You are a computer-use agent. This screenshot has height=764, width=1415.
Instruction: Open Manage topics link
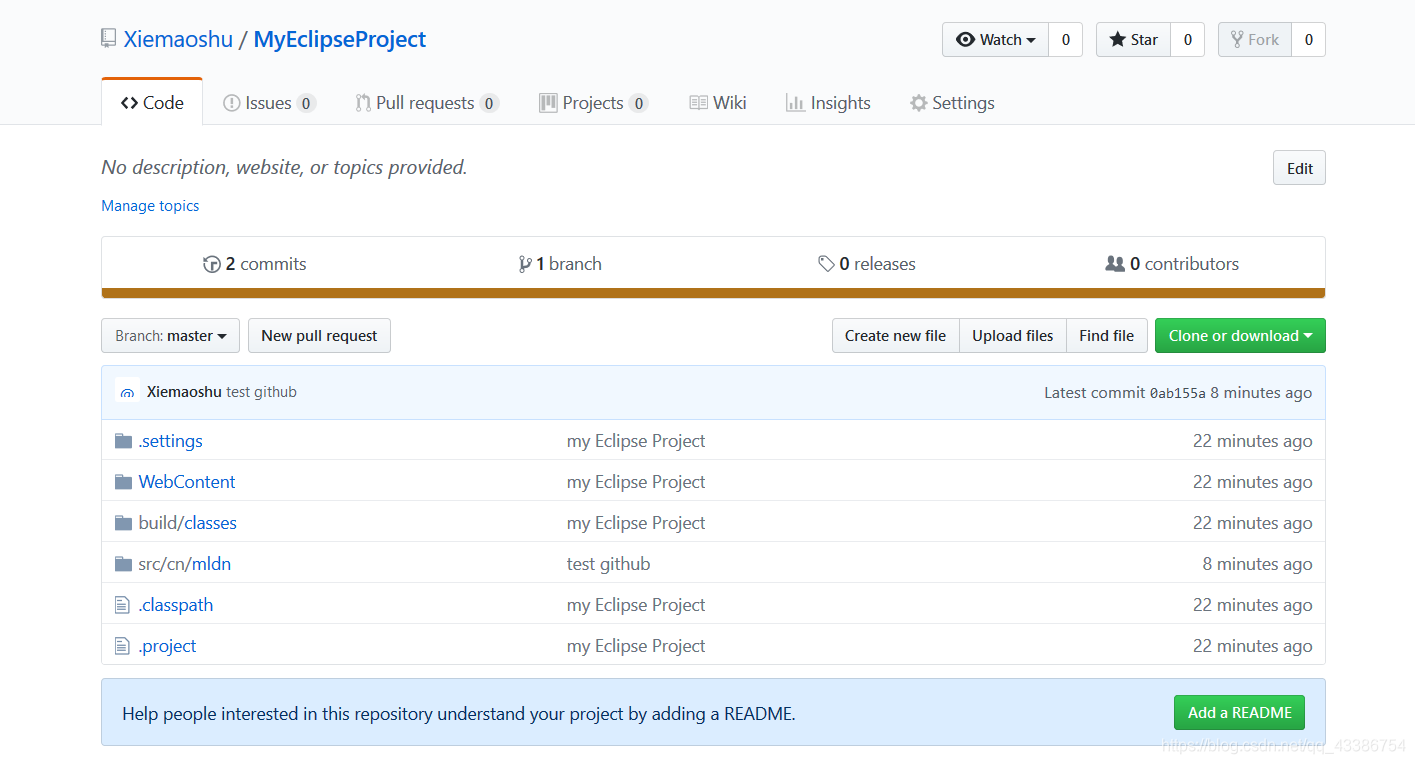[x=150, y=206]
